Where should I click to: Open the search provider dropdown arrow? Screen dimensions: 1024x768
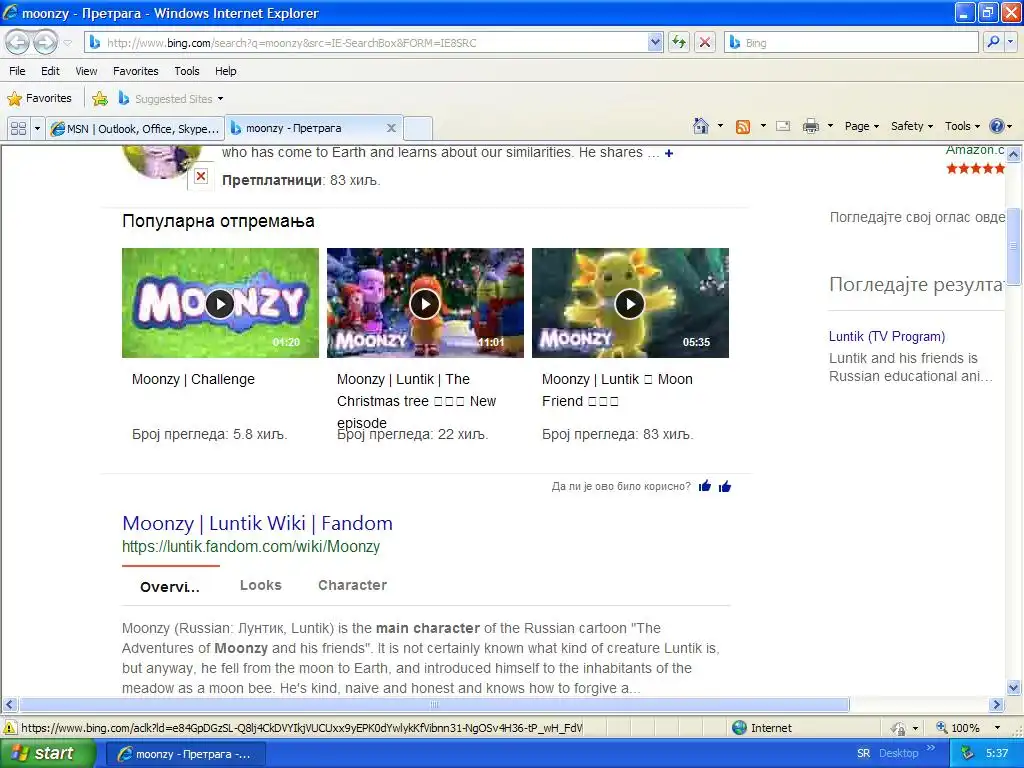[1010, 42]
